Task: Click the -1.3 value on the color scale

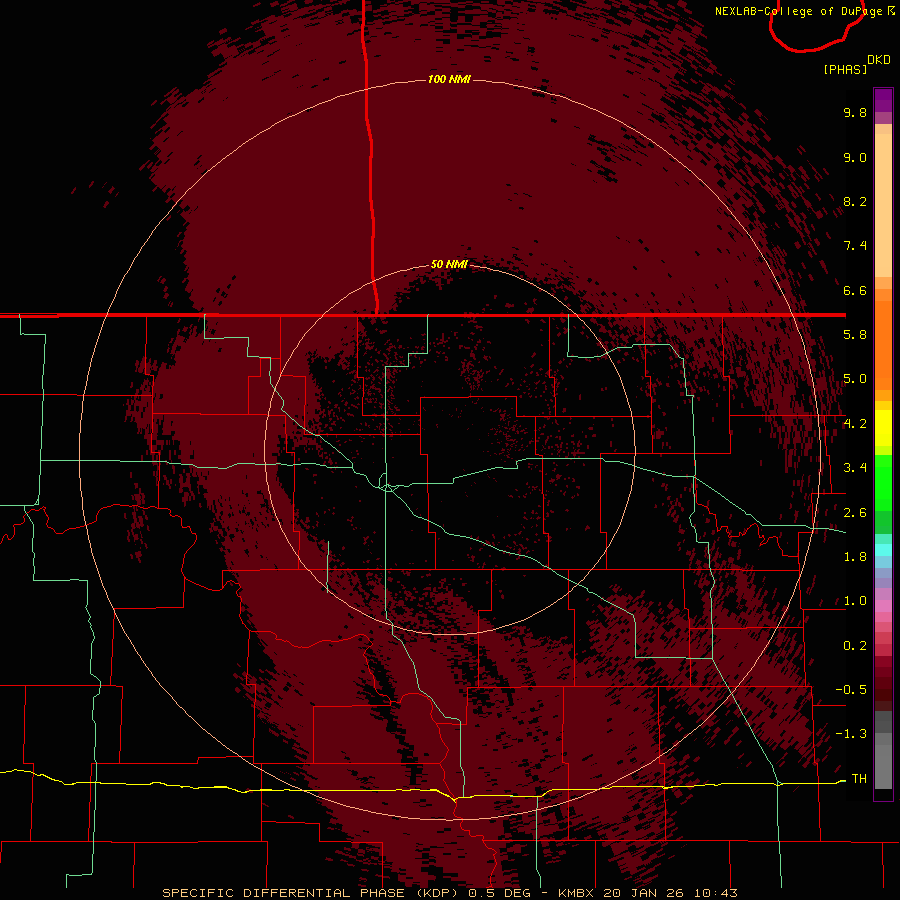Action: [851, 734]
